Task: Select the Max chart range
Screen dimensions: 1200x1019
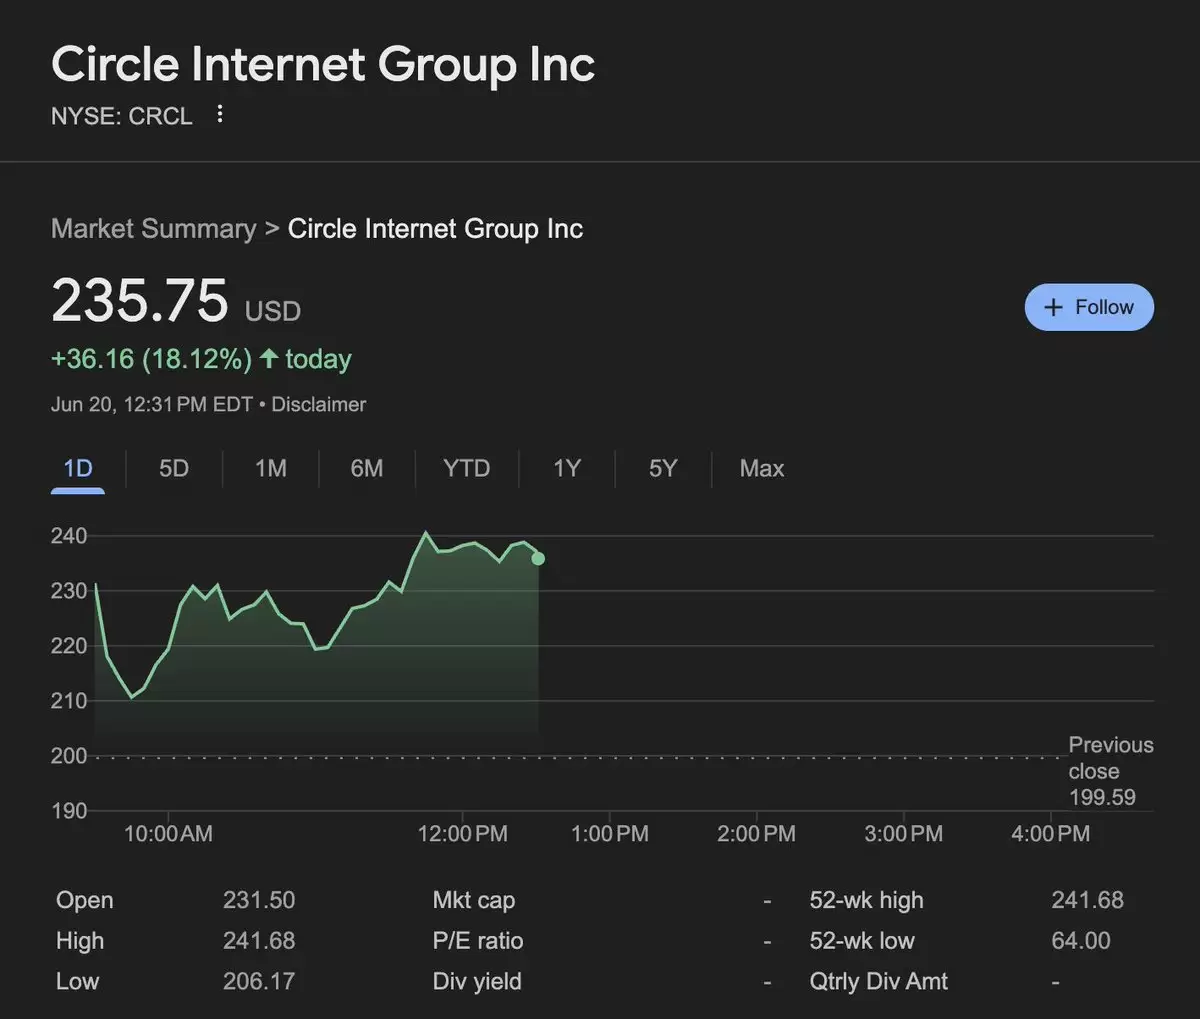Action: tap(762, 468)
